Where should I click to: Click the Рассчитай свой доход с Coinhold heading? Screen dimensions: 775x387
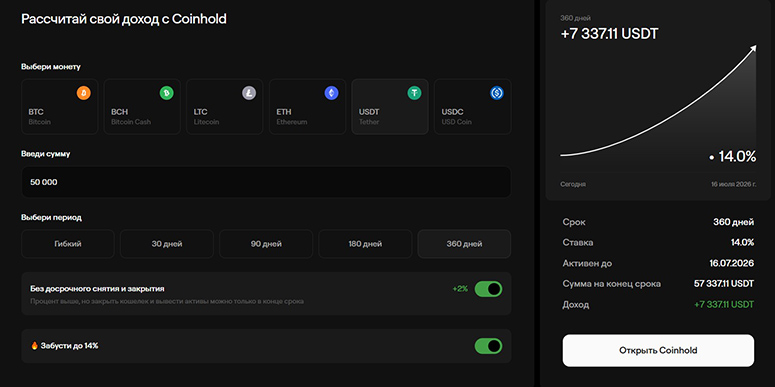click(x=124, y=19)
